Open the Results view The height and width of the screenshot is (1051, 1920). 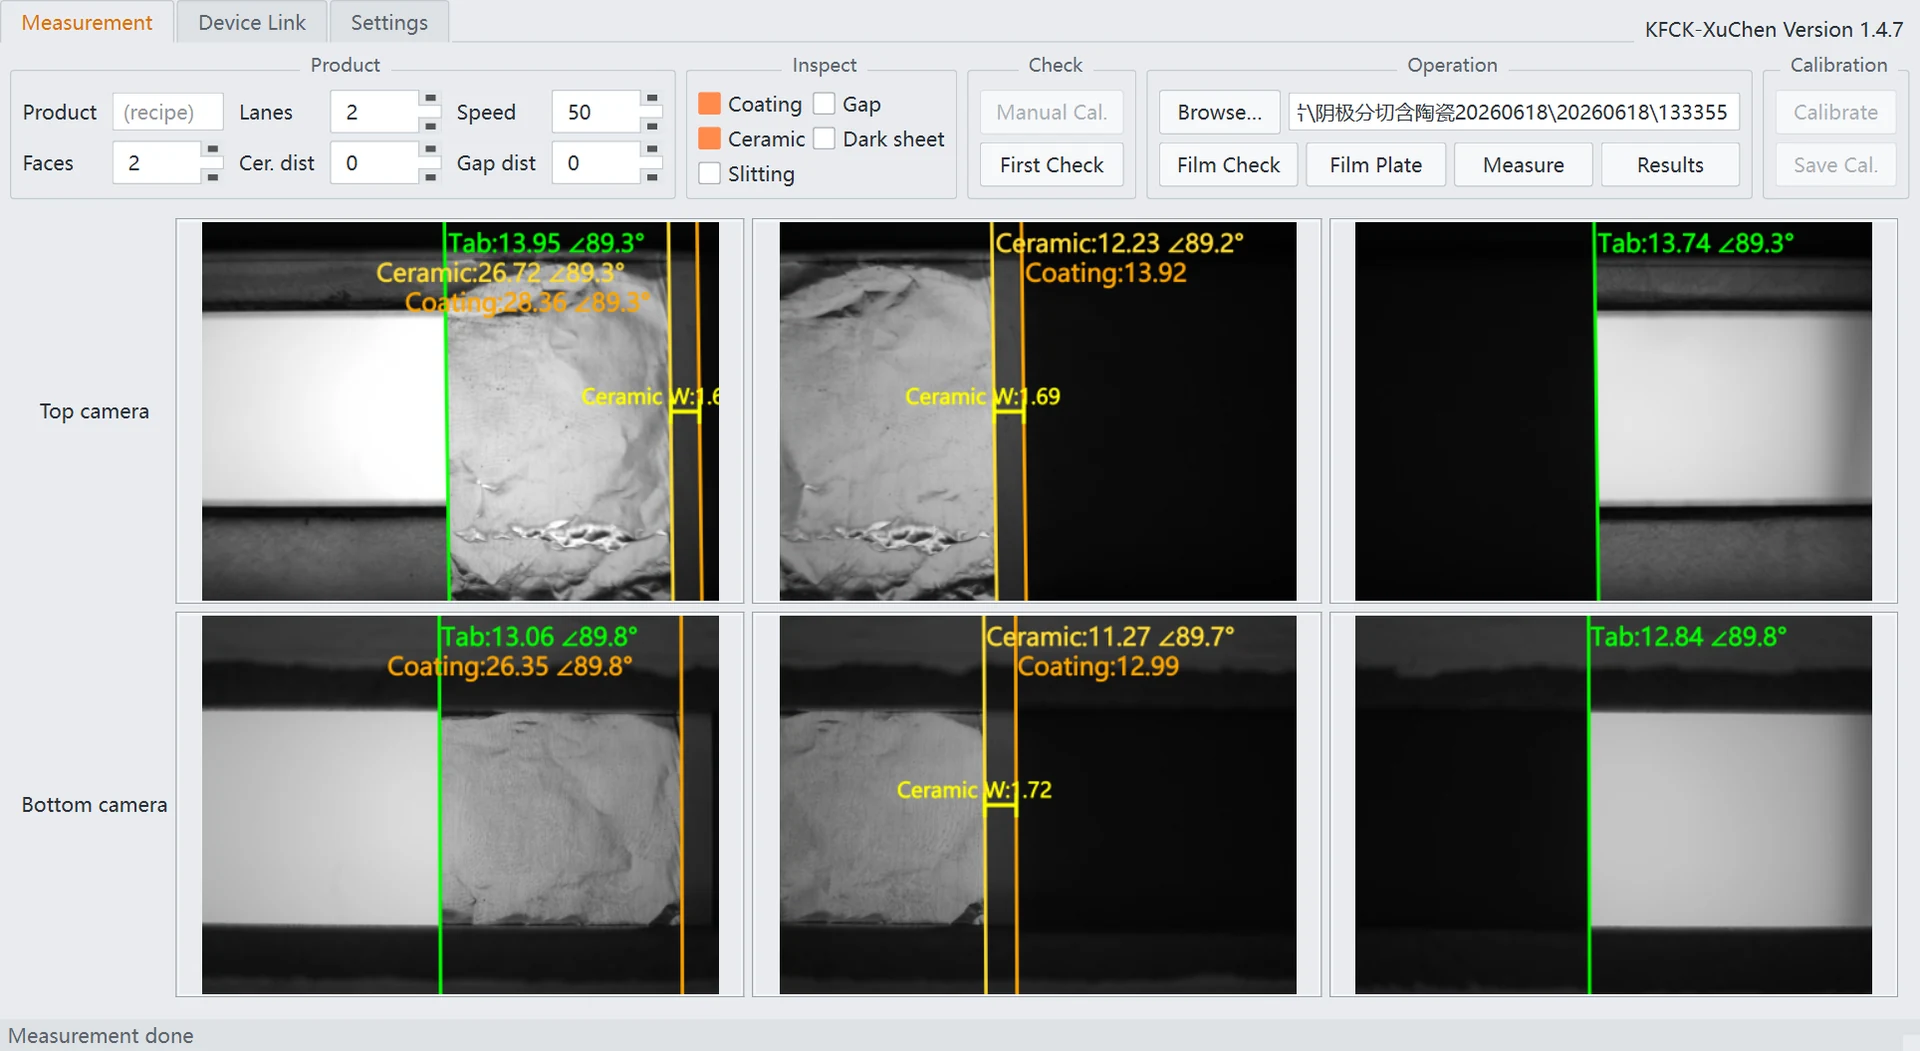tap(1670, 165)
